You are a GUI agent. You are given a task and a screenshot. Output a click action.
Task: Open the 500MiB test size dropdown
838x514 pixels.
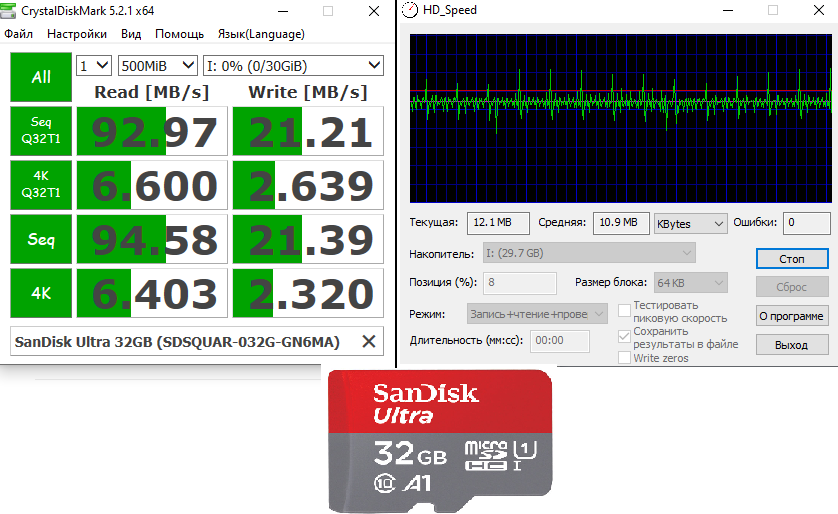(157, 66)
